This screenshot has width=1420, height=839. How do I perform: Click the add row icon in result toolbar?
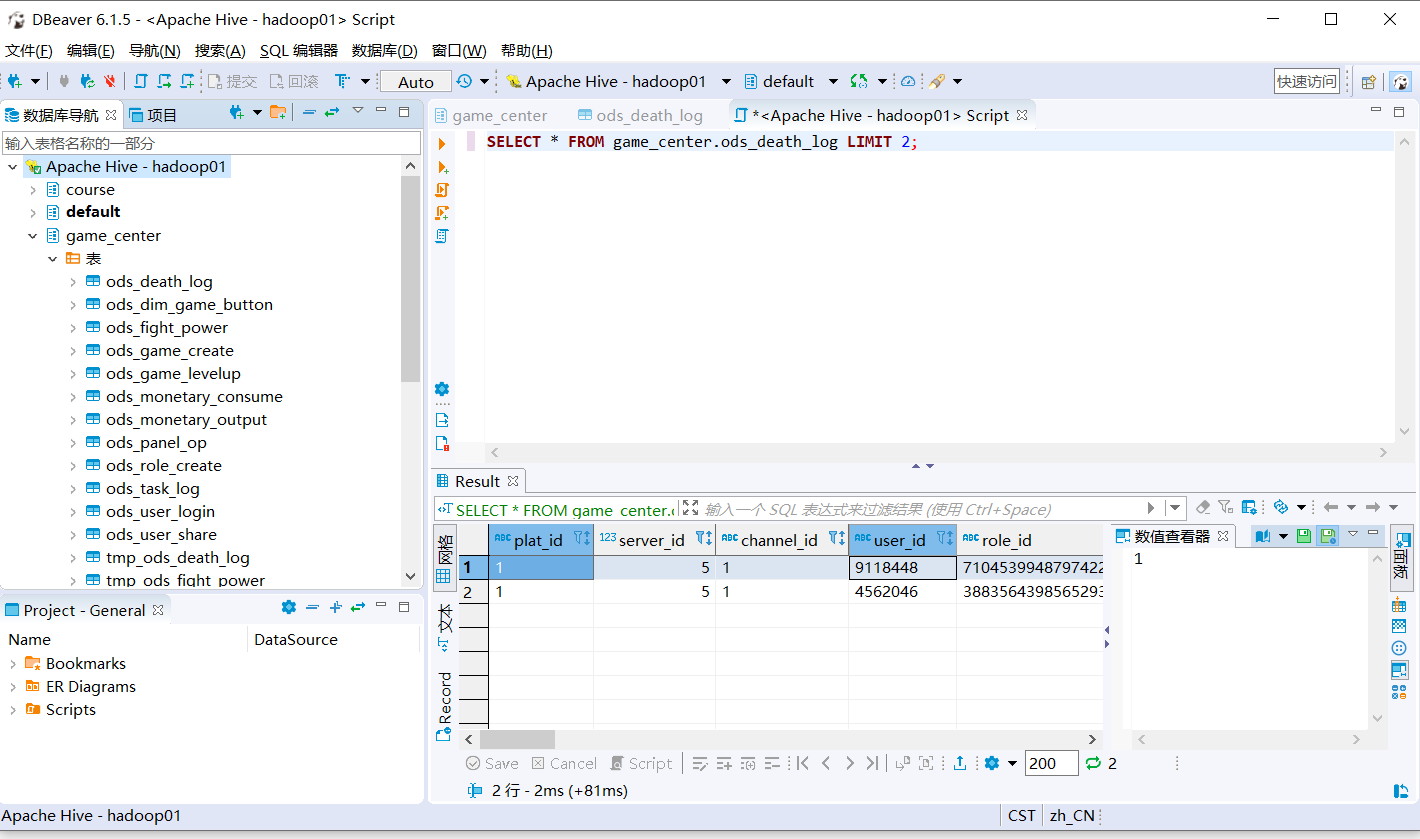(x=724, y=763)
